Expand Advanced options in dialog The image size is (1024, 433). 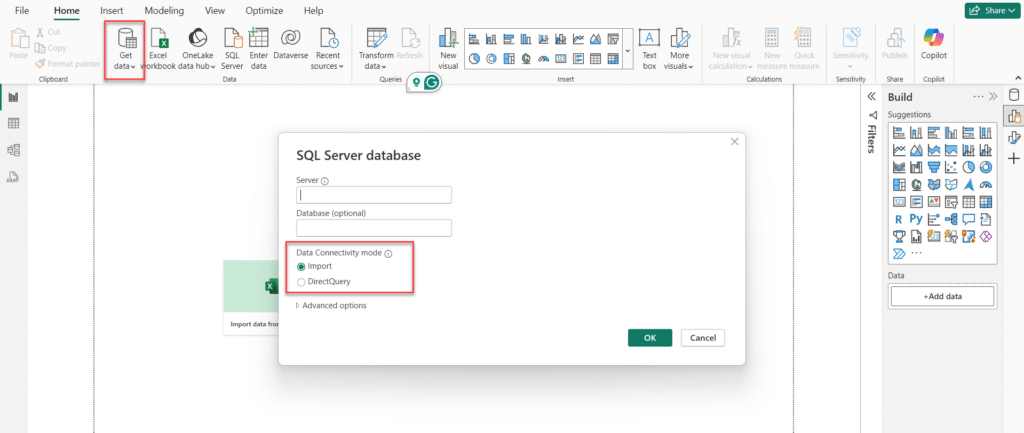tap(333, 305)
